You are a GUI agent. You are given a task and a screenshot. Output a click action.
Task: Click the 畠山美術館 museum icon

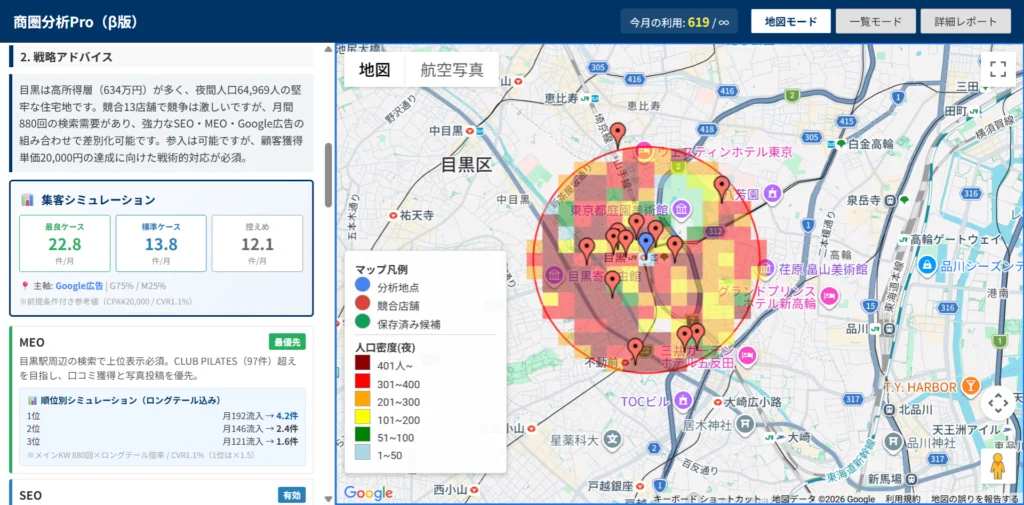pyautogui.click(x=765, y=269)
